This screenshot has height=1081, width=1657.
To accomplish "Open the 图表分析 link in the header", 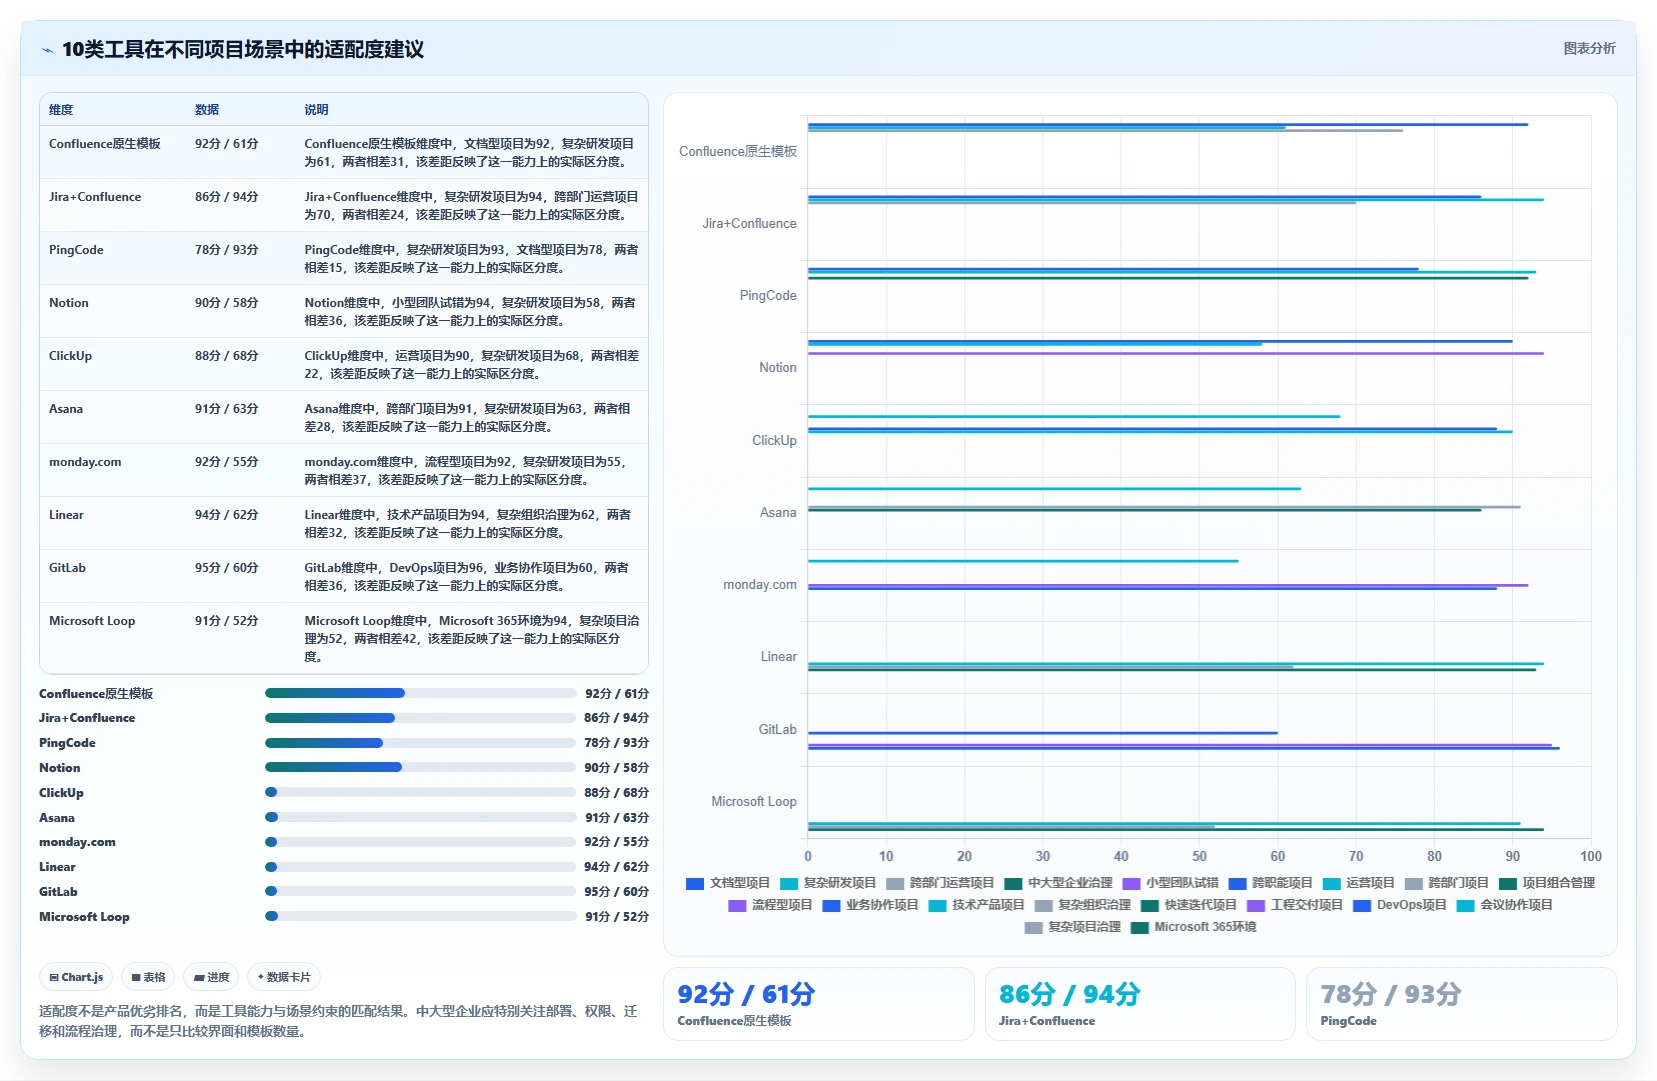I will (1589, 48).
